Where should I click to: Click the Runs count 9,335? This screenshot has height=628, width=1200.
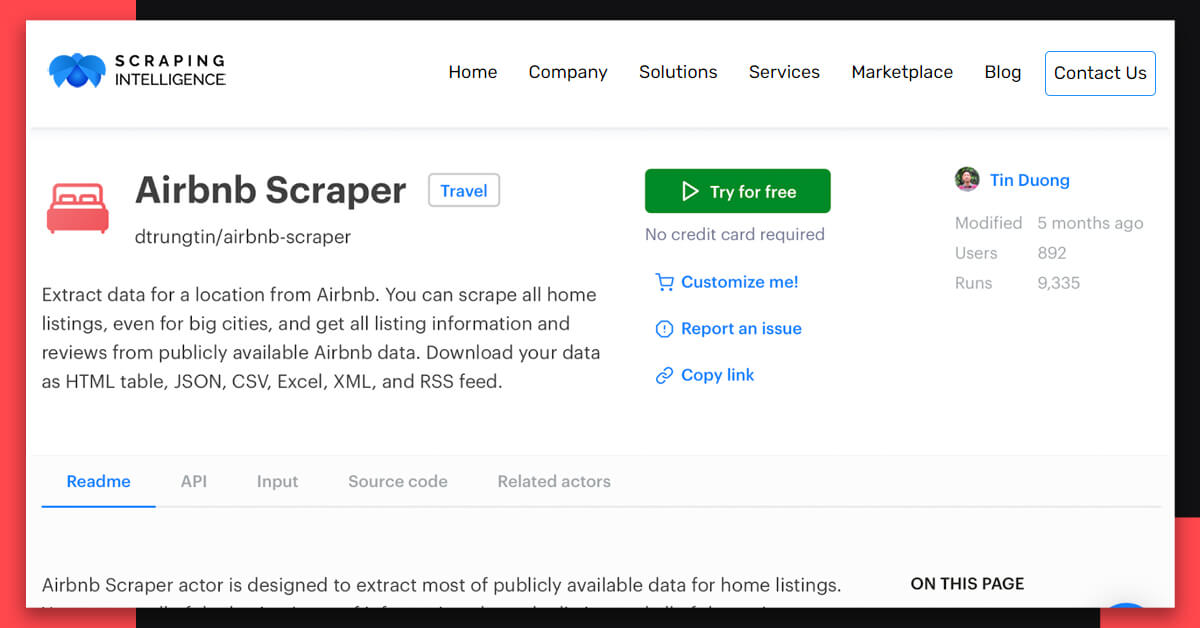point(1059,283)
